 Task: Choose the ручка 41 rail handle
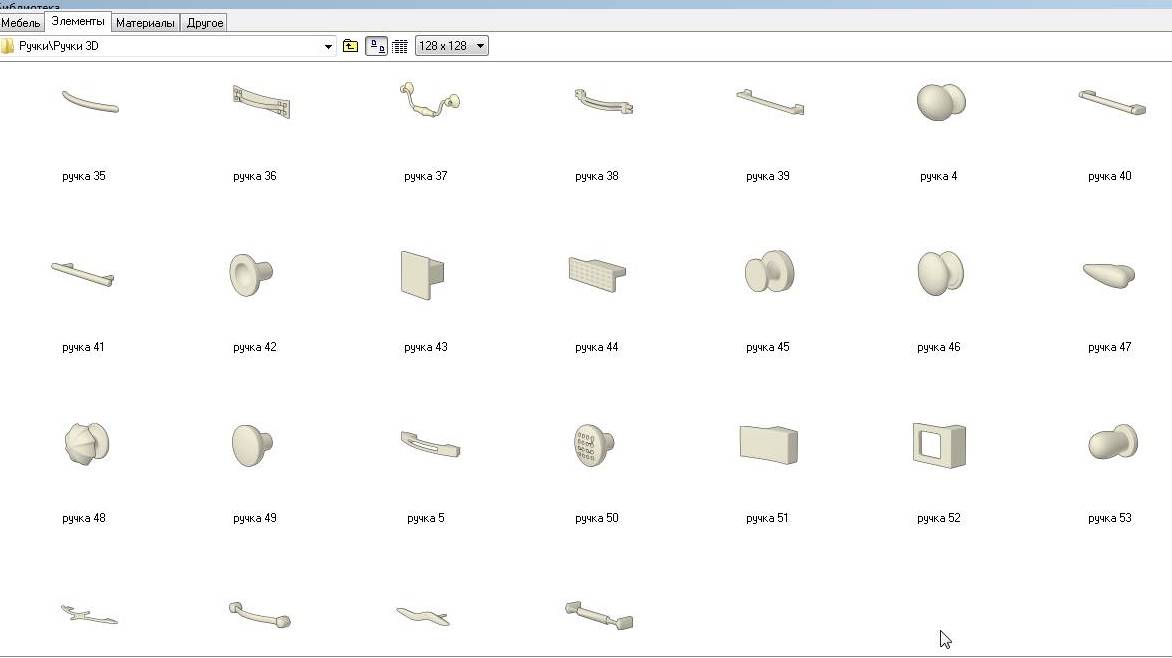tap(83, 274)
